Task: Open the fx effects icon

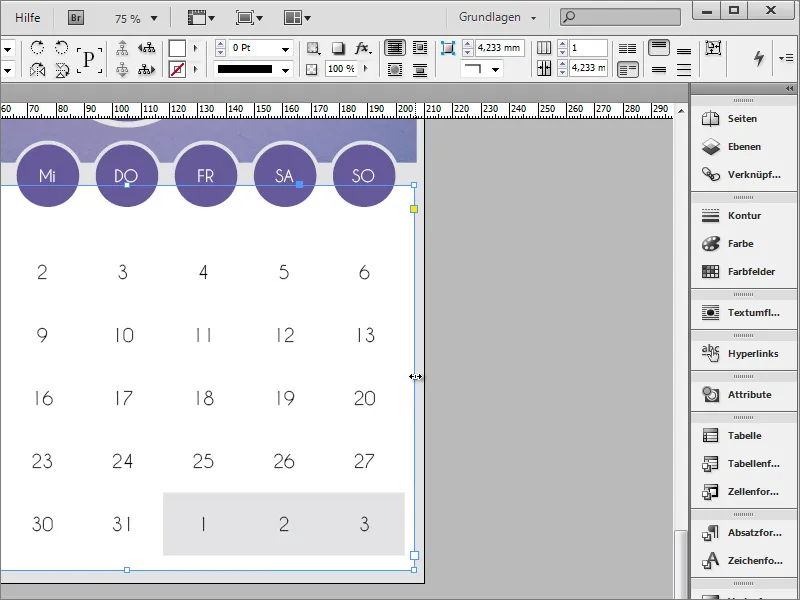Action: tap(363, 48)
